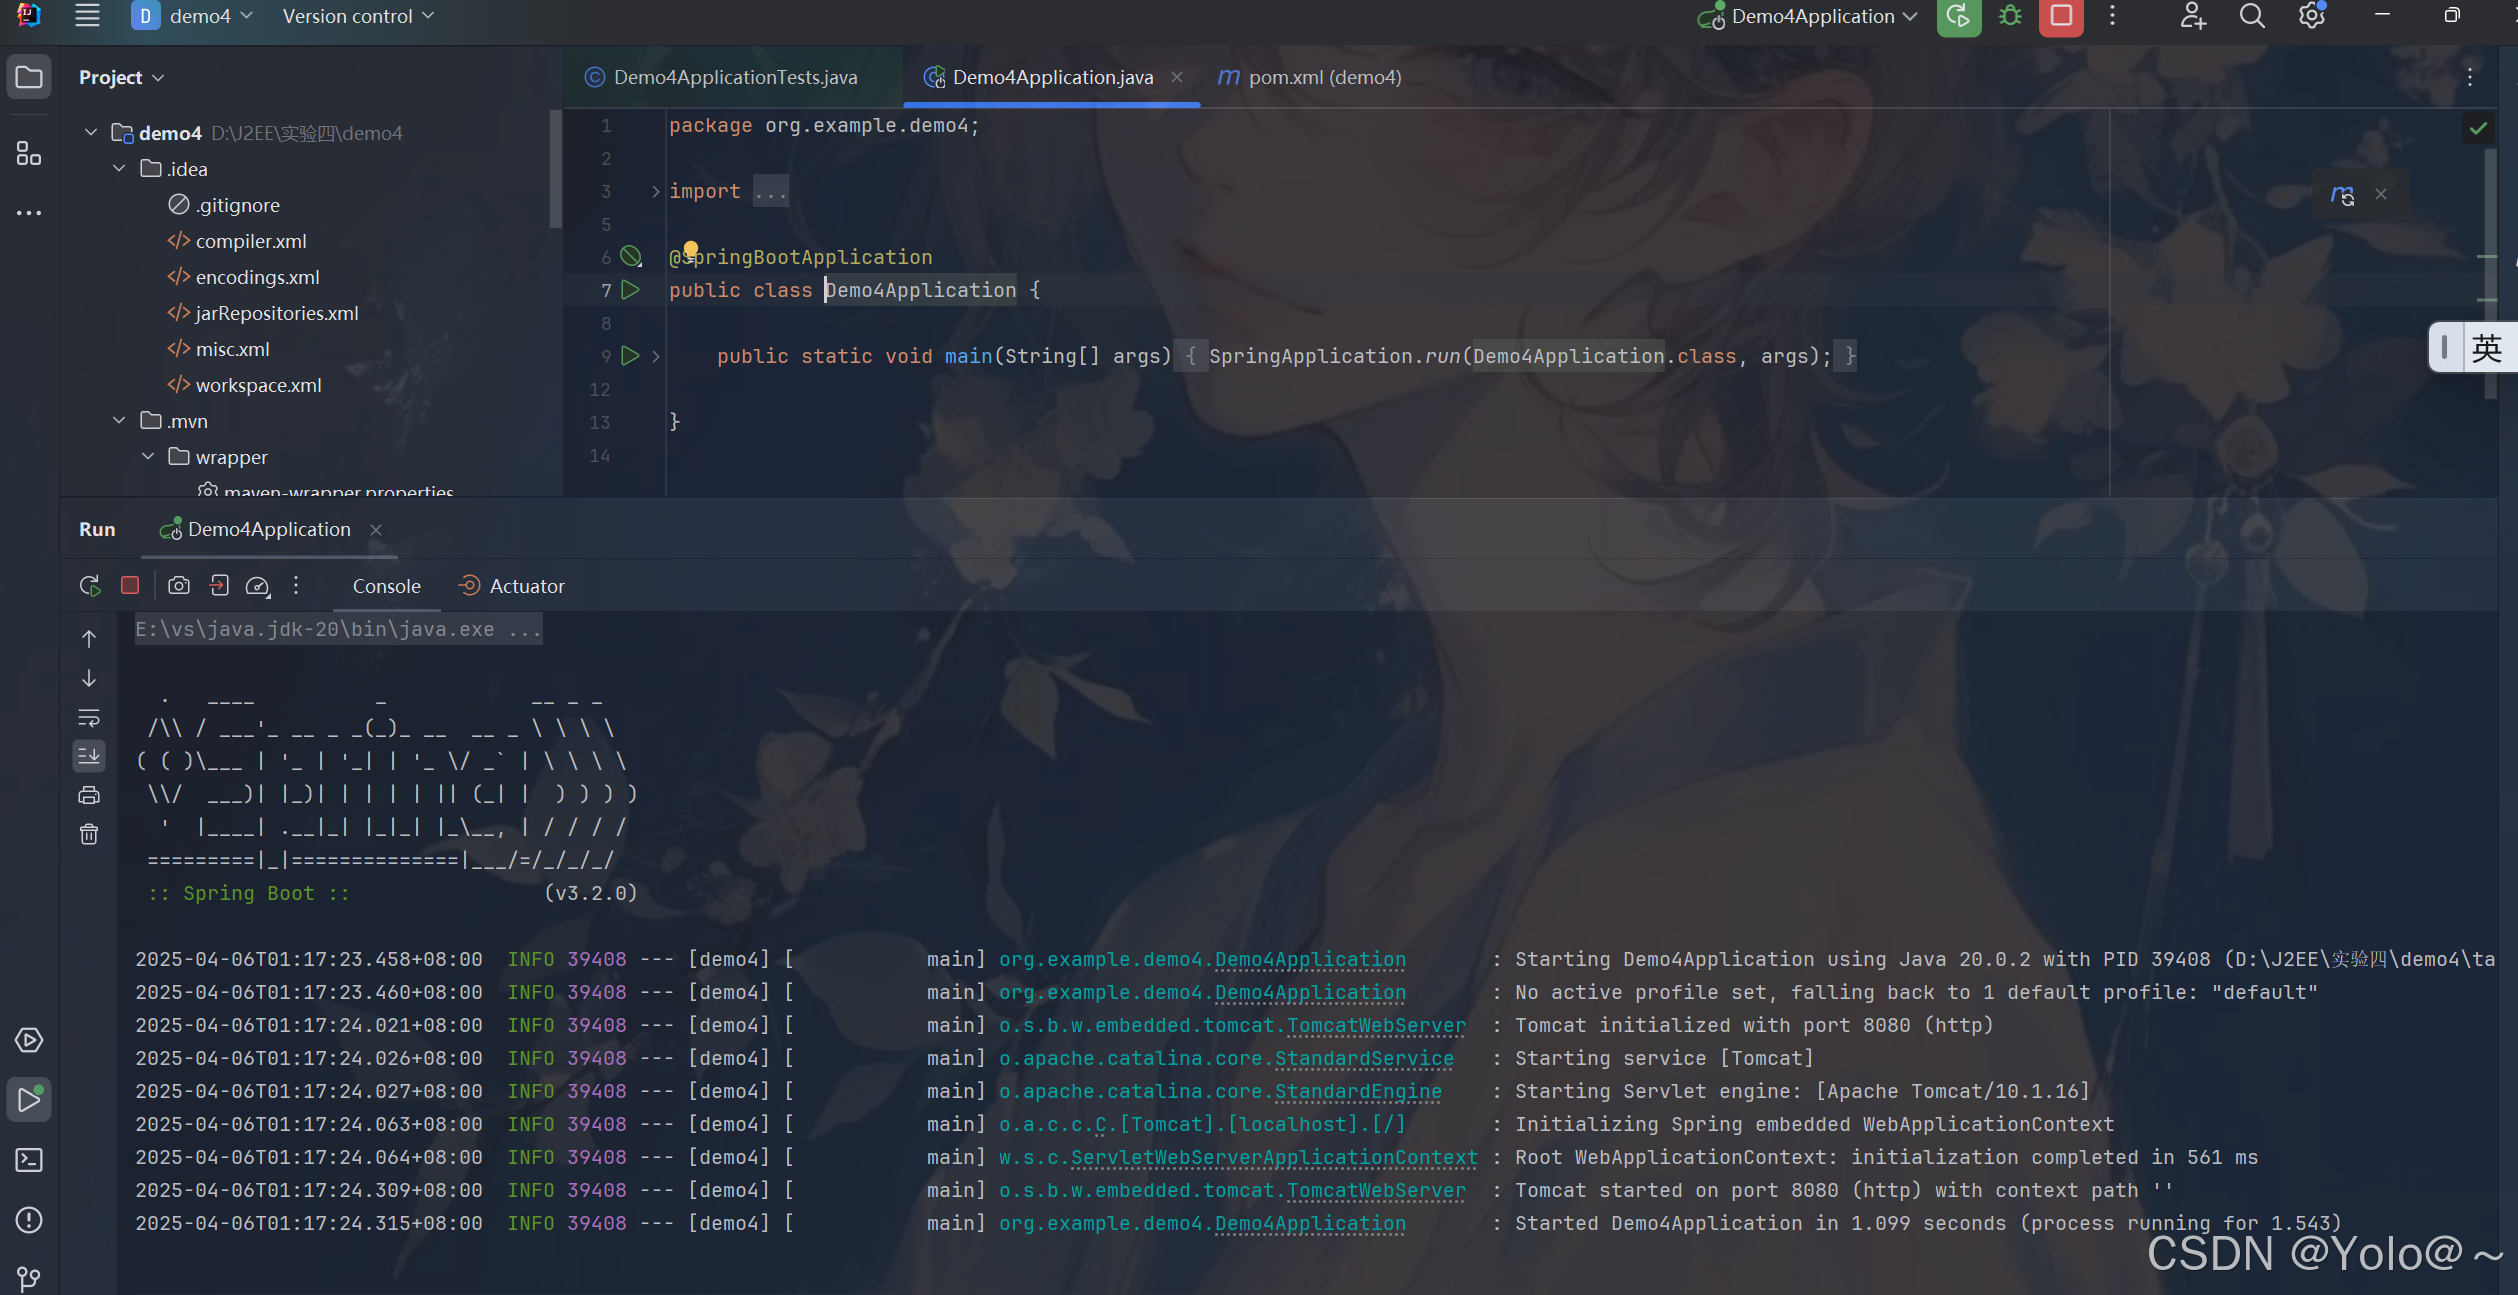The width and height of the screenshot is (2518, 1295).
Task: Click the red Stop button in Run toolbar
Action: pyautogui.click(x=130, y=586)
